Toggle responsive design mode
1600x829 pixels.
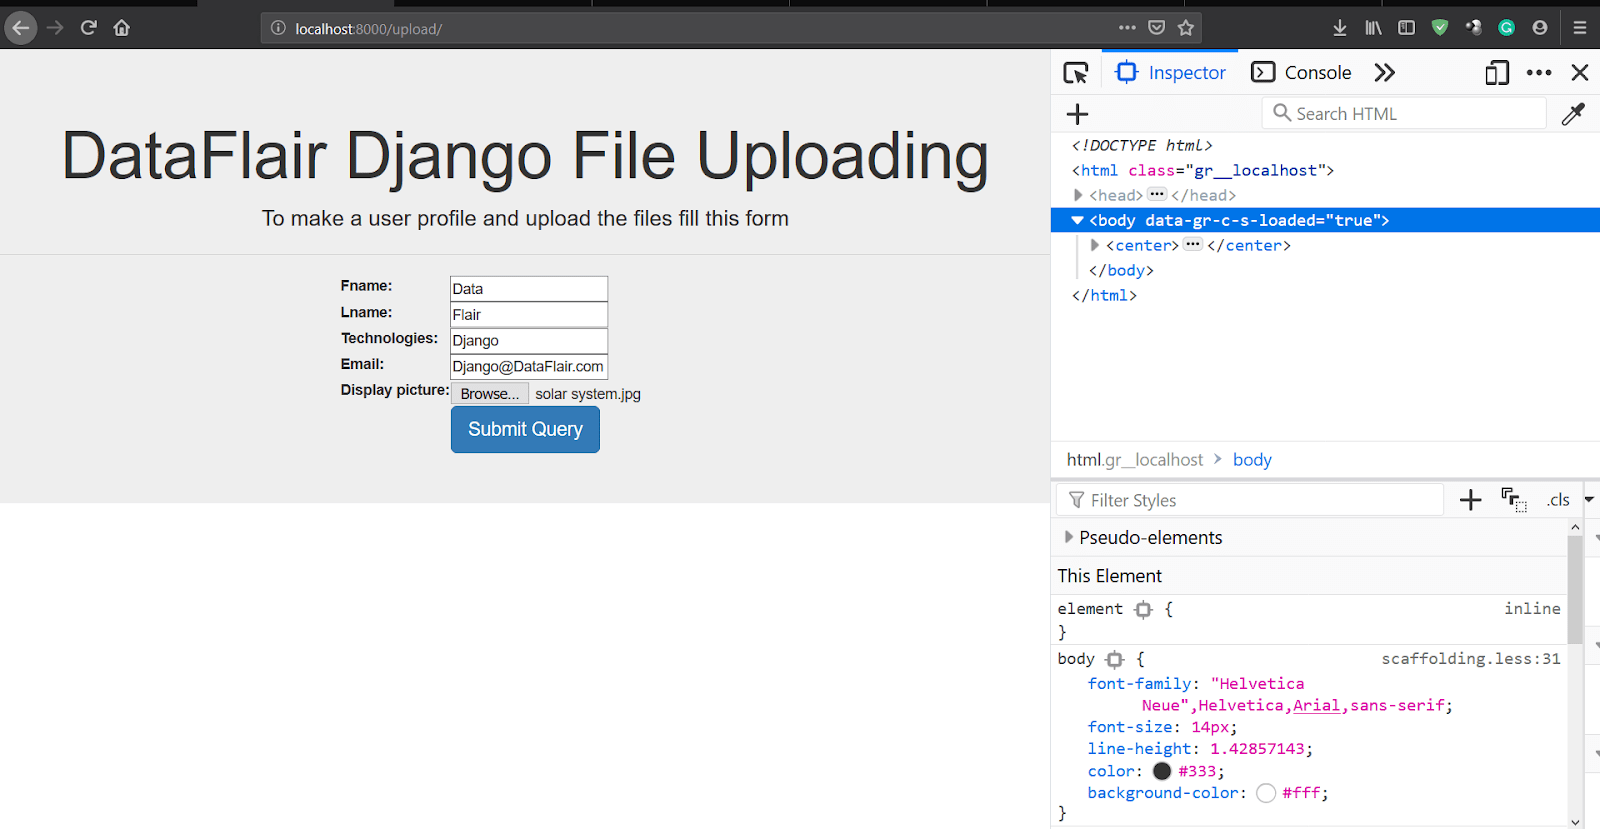tap(1497, 73)
